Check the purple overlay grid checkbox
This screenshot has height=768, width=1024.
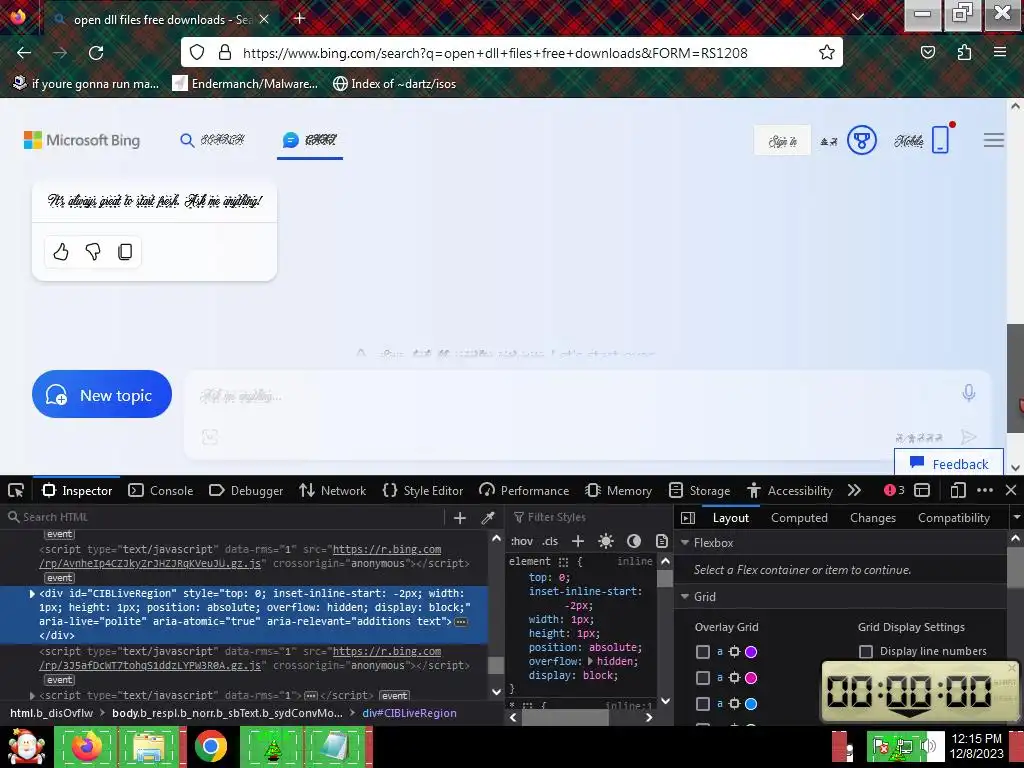[x=703, y=652]
